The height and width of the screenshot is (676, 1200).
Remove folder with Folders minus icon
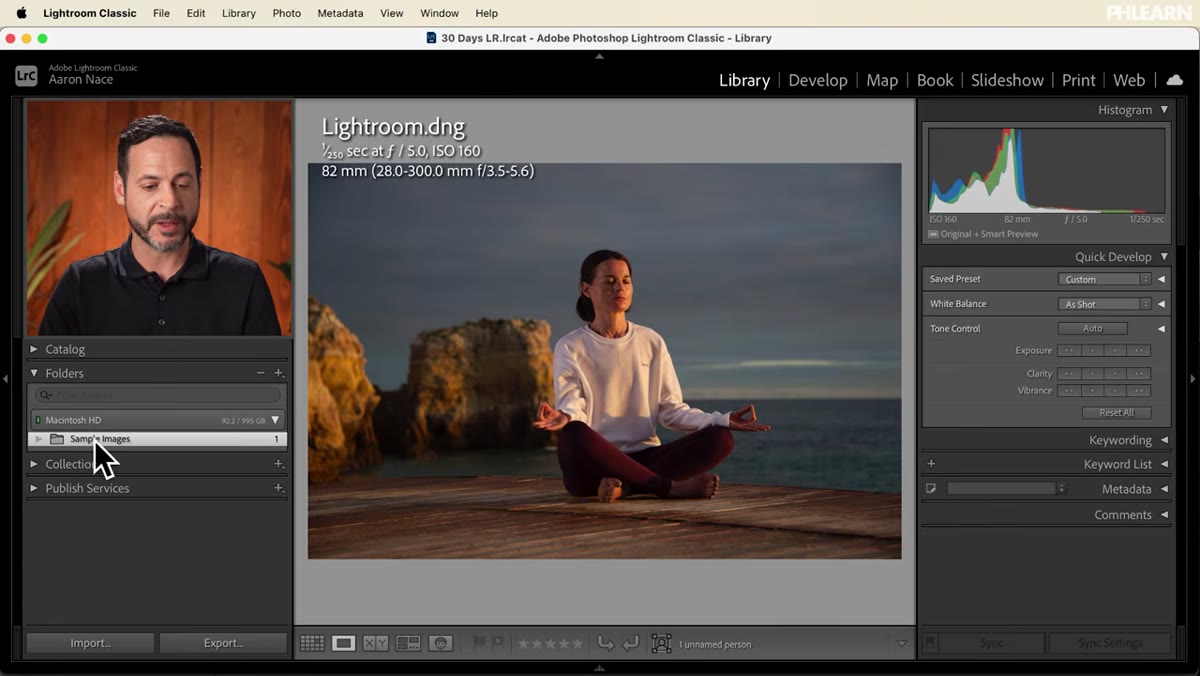[261, 373]
